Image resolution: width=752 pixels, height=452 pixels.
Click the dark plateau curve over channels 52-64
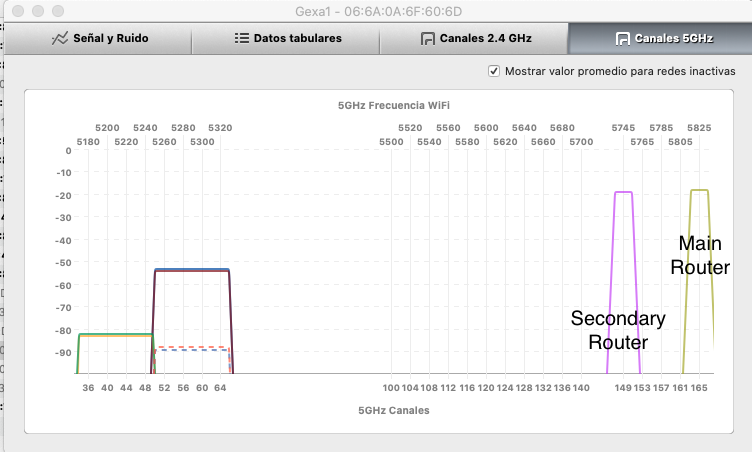click(192, 269)
